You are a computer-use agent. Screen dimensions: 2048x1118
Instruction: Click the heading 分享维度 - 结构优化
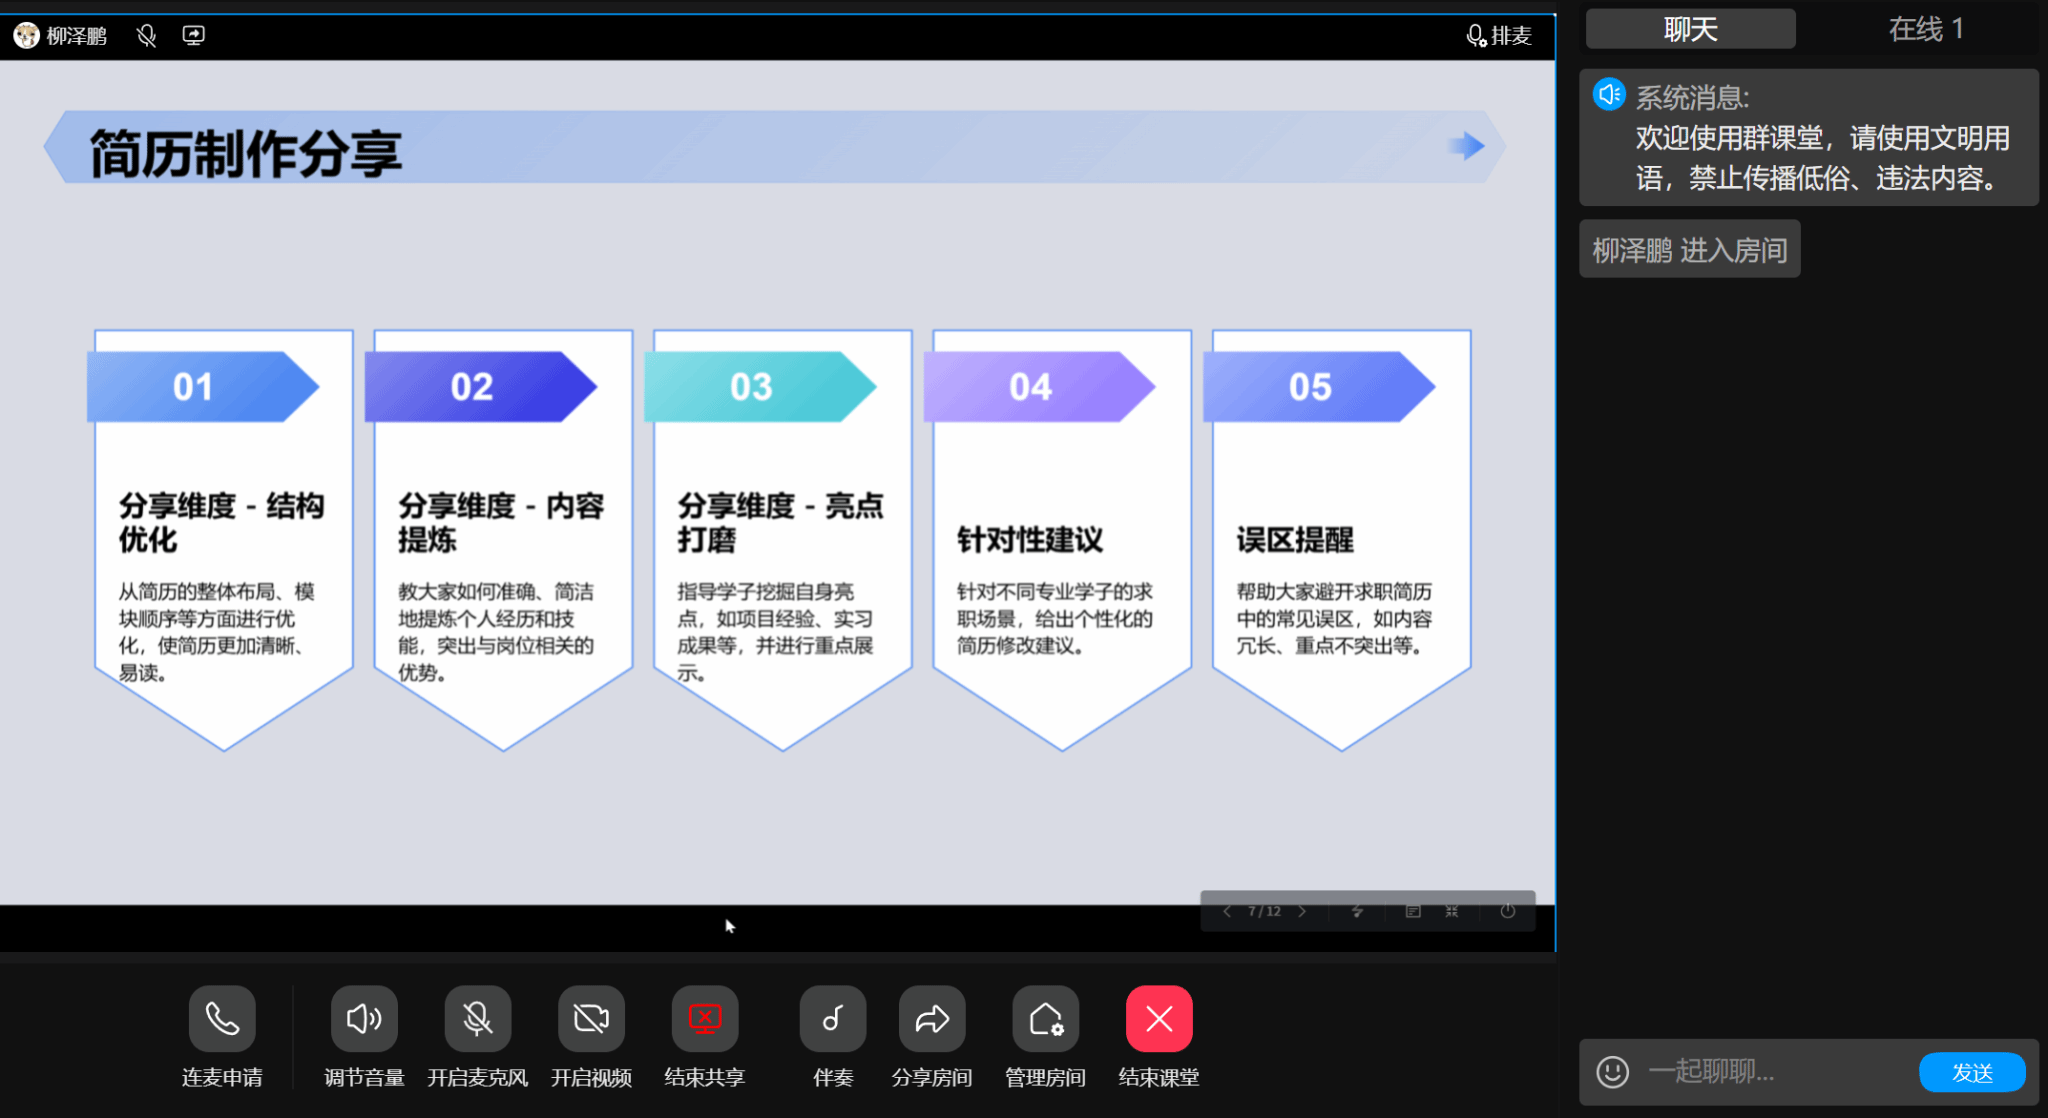222,522
